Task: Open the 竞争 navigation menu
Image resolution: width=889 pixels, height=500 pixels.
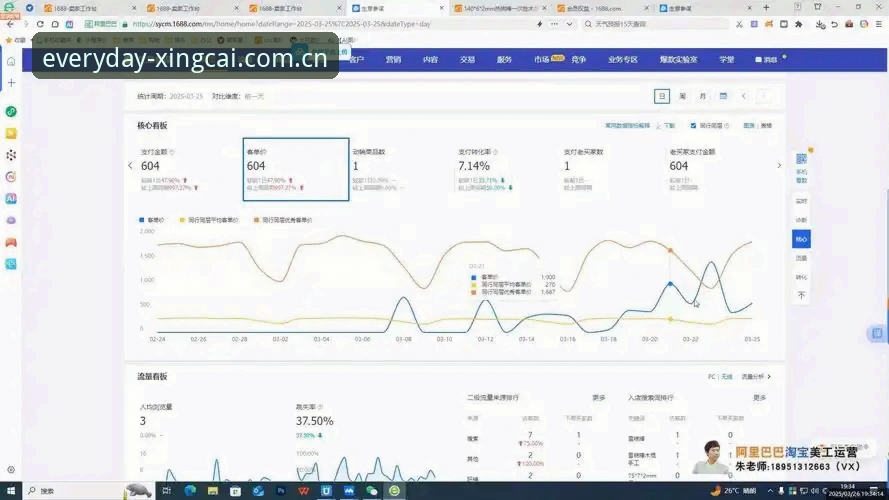Action: point(578,60)
